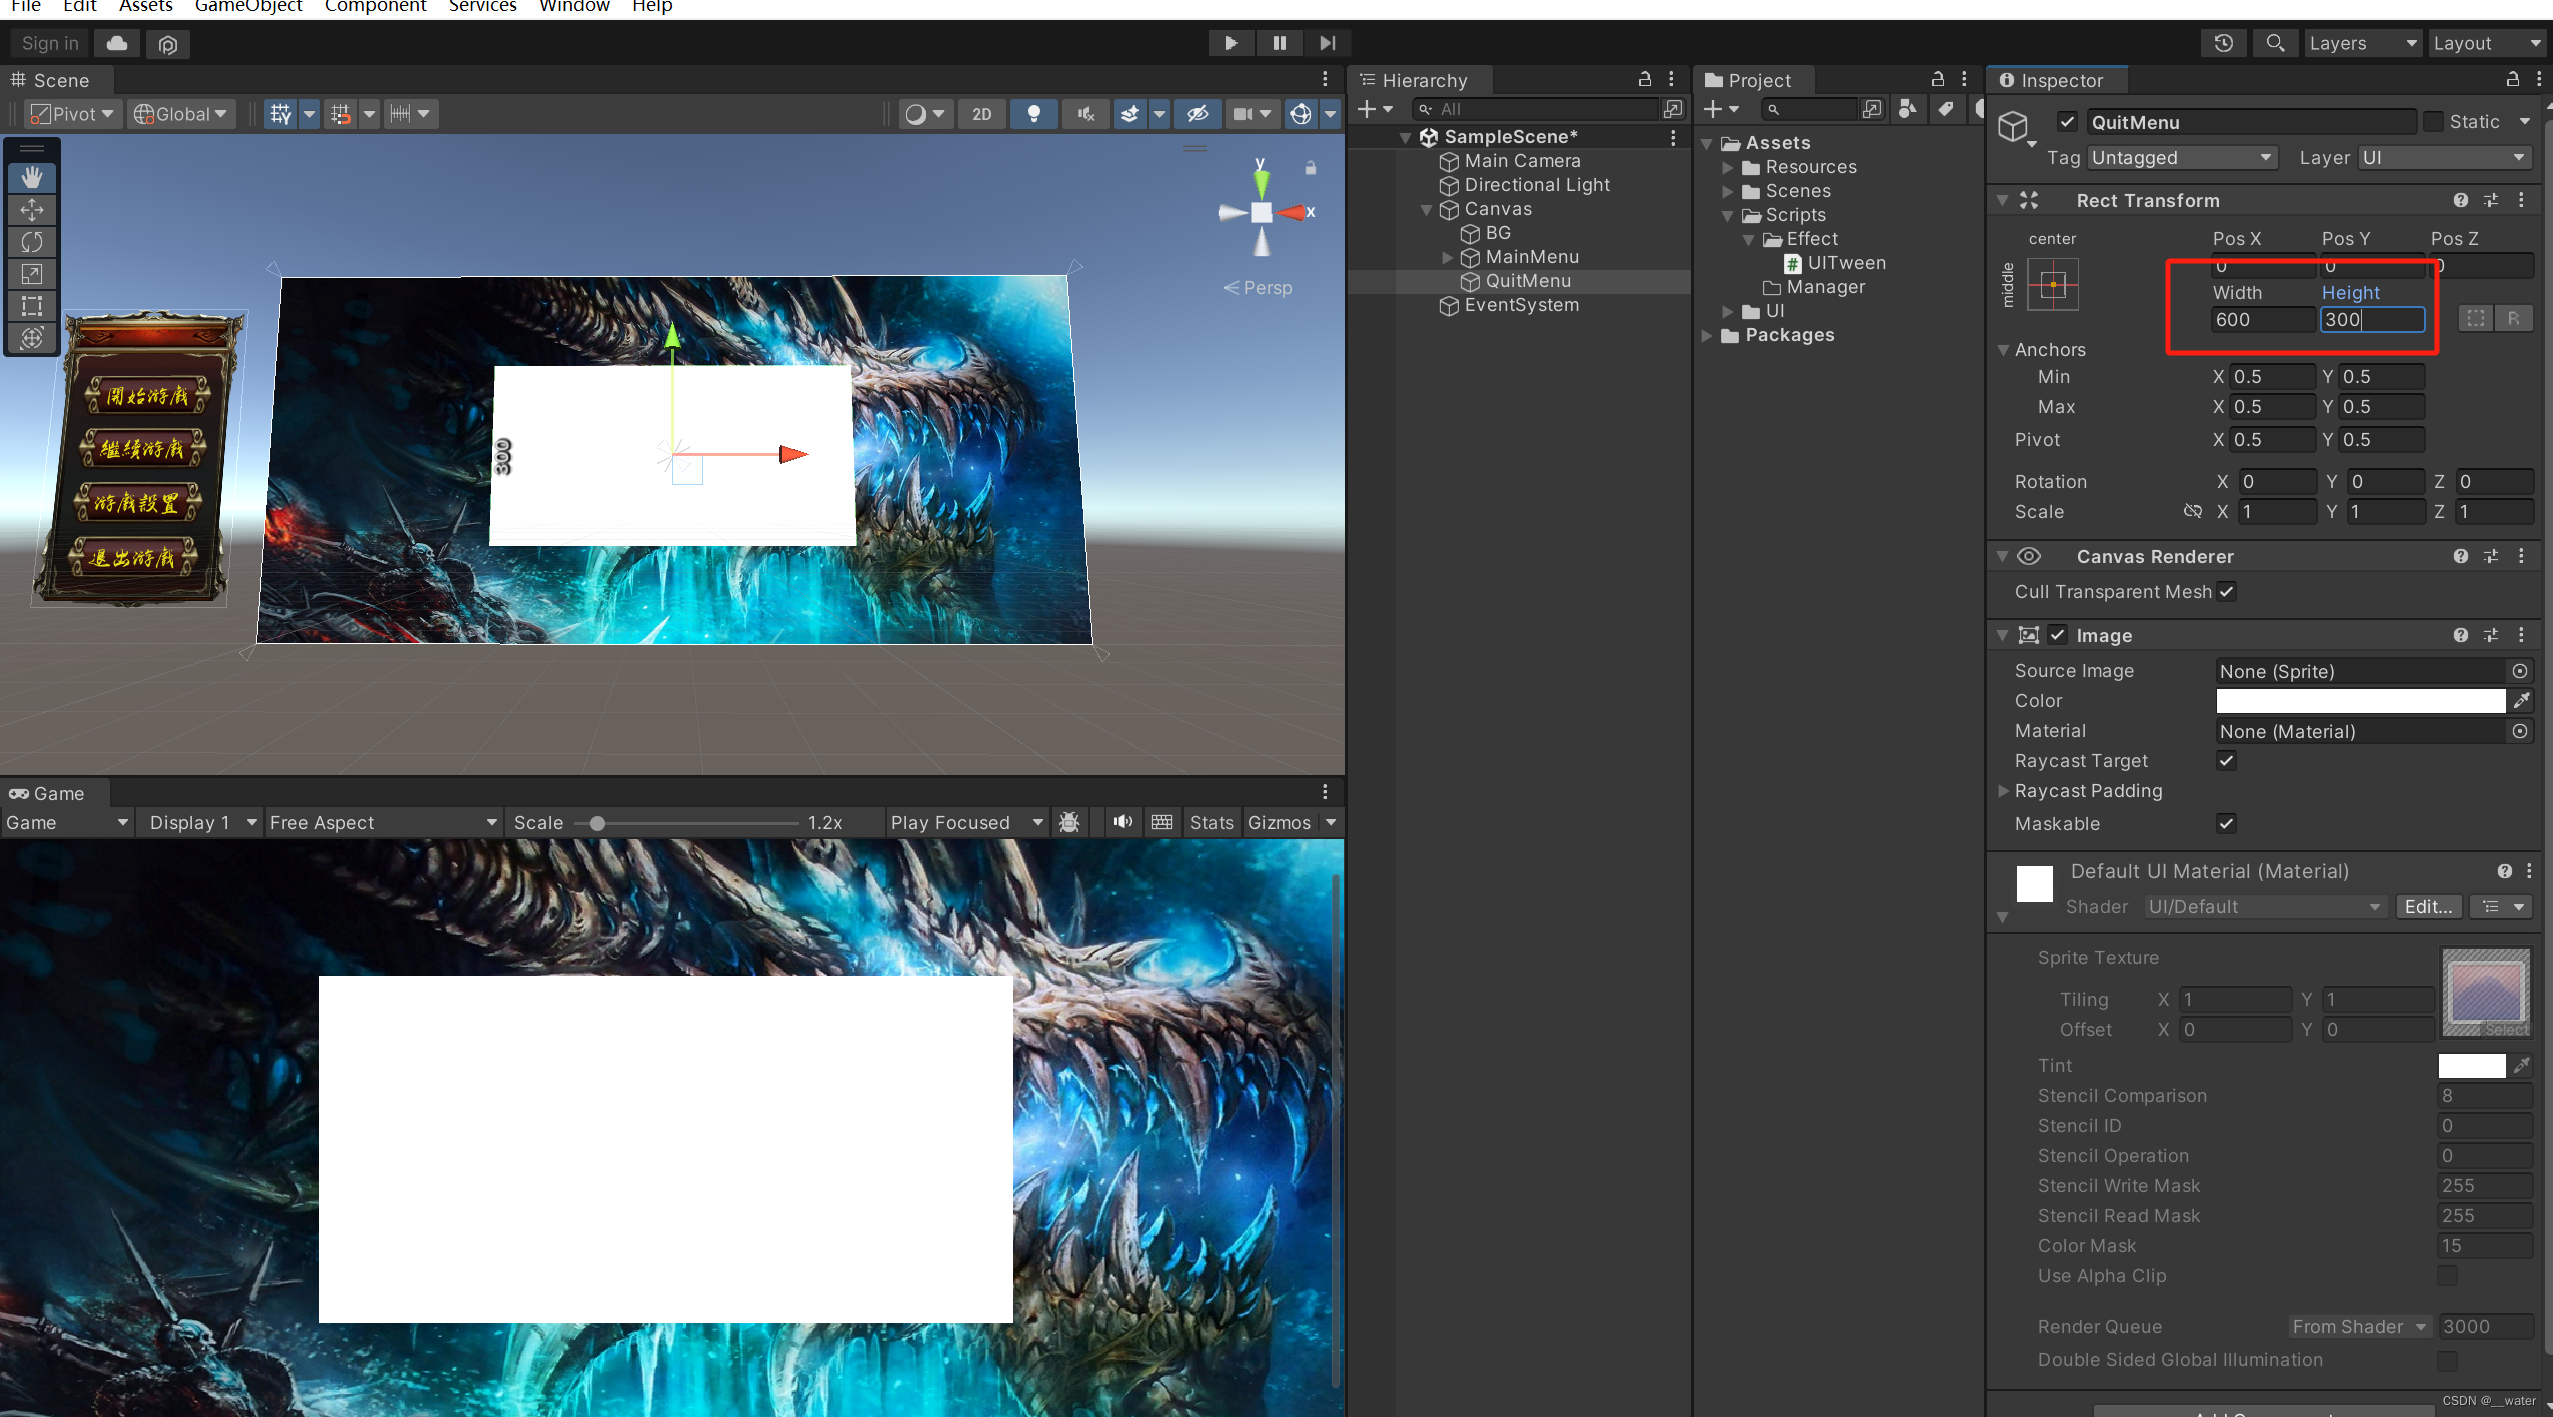Open Rect Transform help icon

click(2460, 200)
